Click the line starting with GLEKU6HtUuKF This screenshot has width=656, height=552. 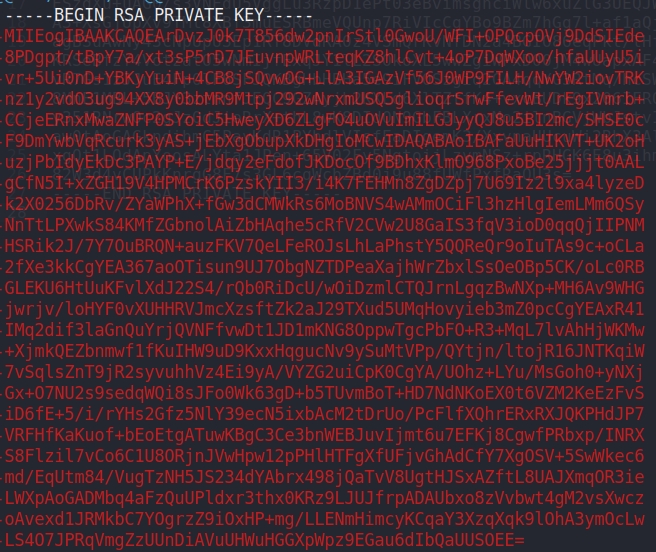click(325, 288)
